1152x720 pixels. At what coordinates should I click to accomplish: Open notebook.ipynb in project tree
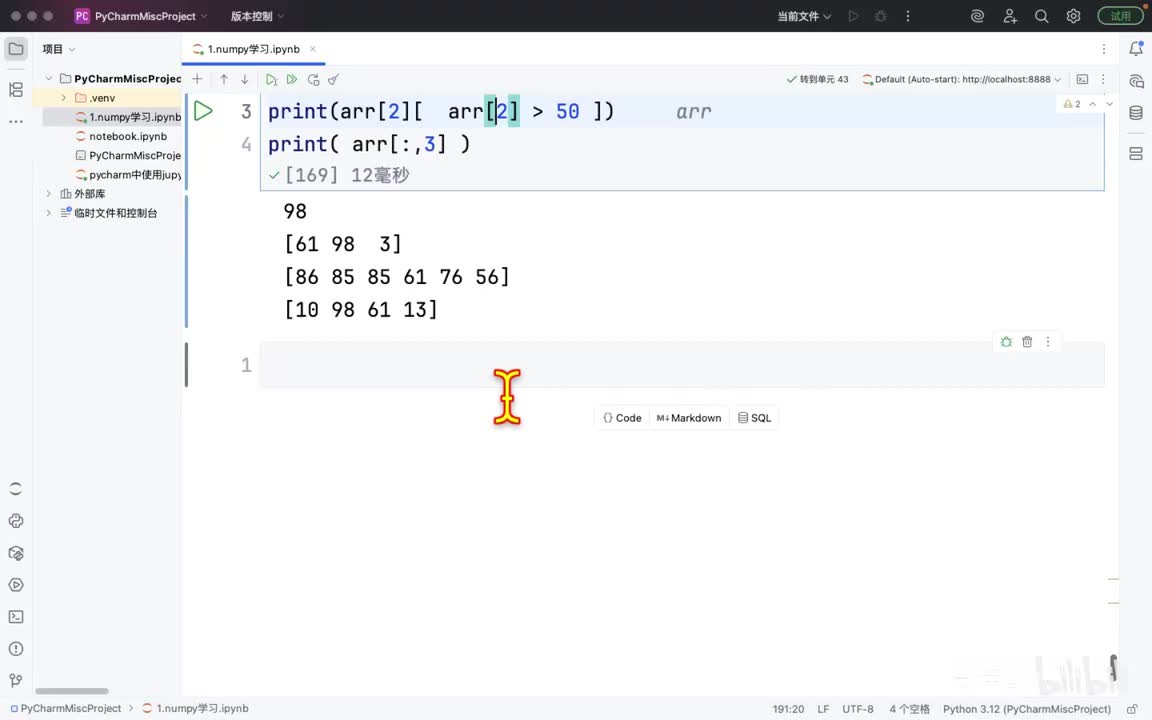pyautogui.click(x=128, y=136)
